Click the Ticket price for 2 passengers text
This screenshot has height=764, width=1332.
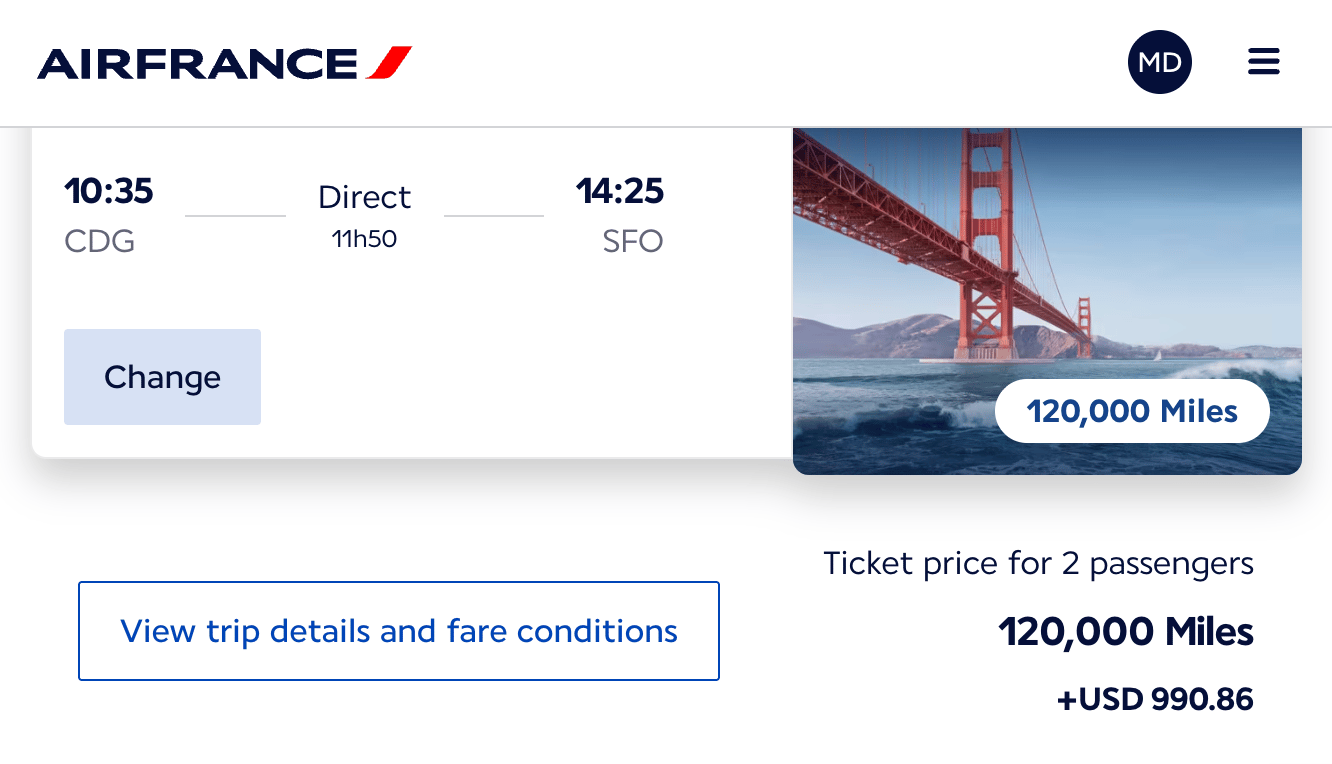[1038, 563]
